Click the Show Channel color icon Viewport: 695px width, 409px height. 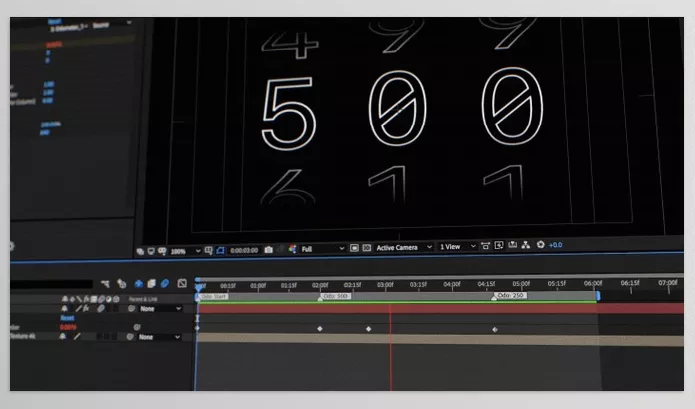(292, 249)
